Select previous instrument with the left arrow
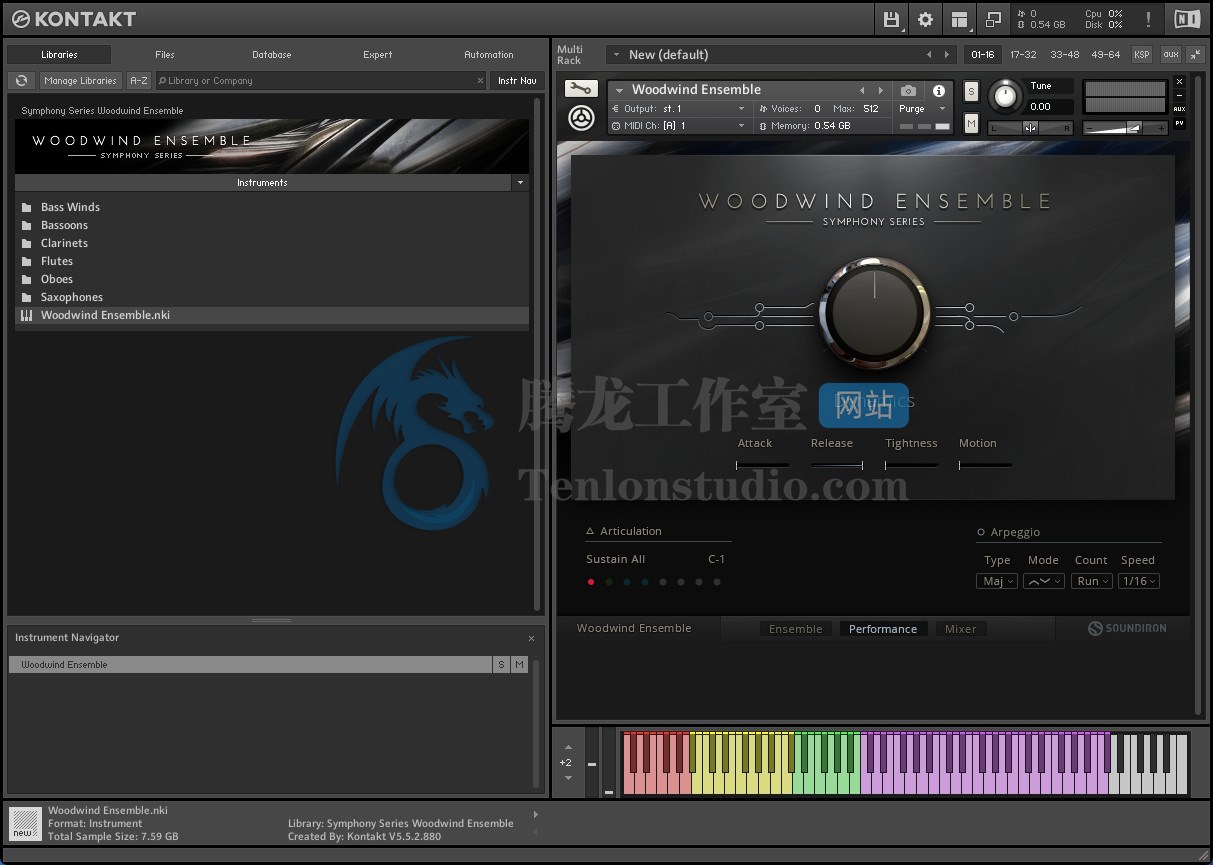The image size is (1213, 865). [x=862, y=90]
